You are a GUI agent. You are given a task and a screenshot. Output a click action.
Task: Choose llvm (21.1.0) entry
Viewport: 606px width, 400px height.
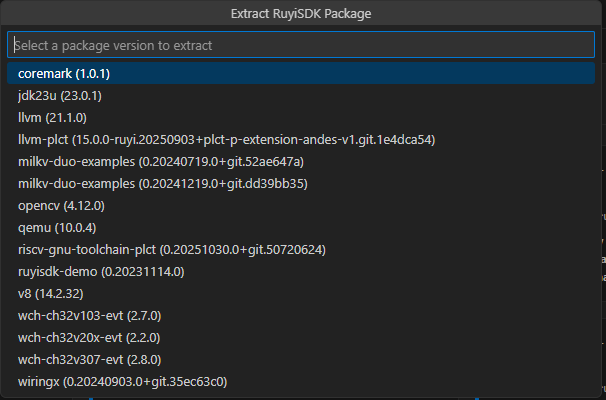(301, 117)
